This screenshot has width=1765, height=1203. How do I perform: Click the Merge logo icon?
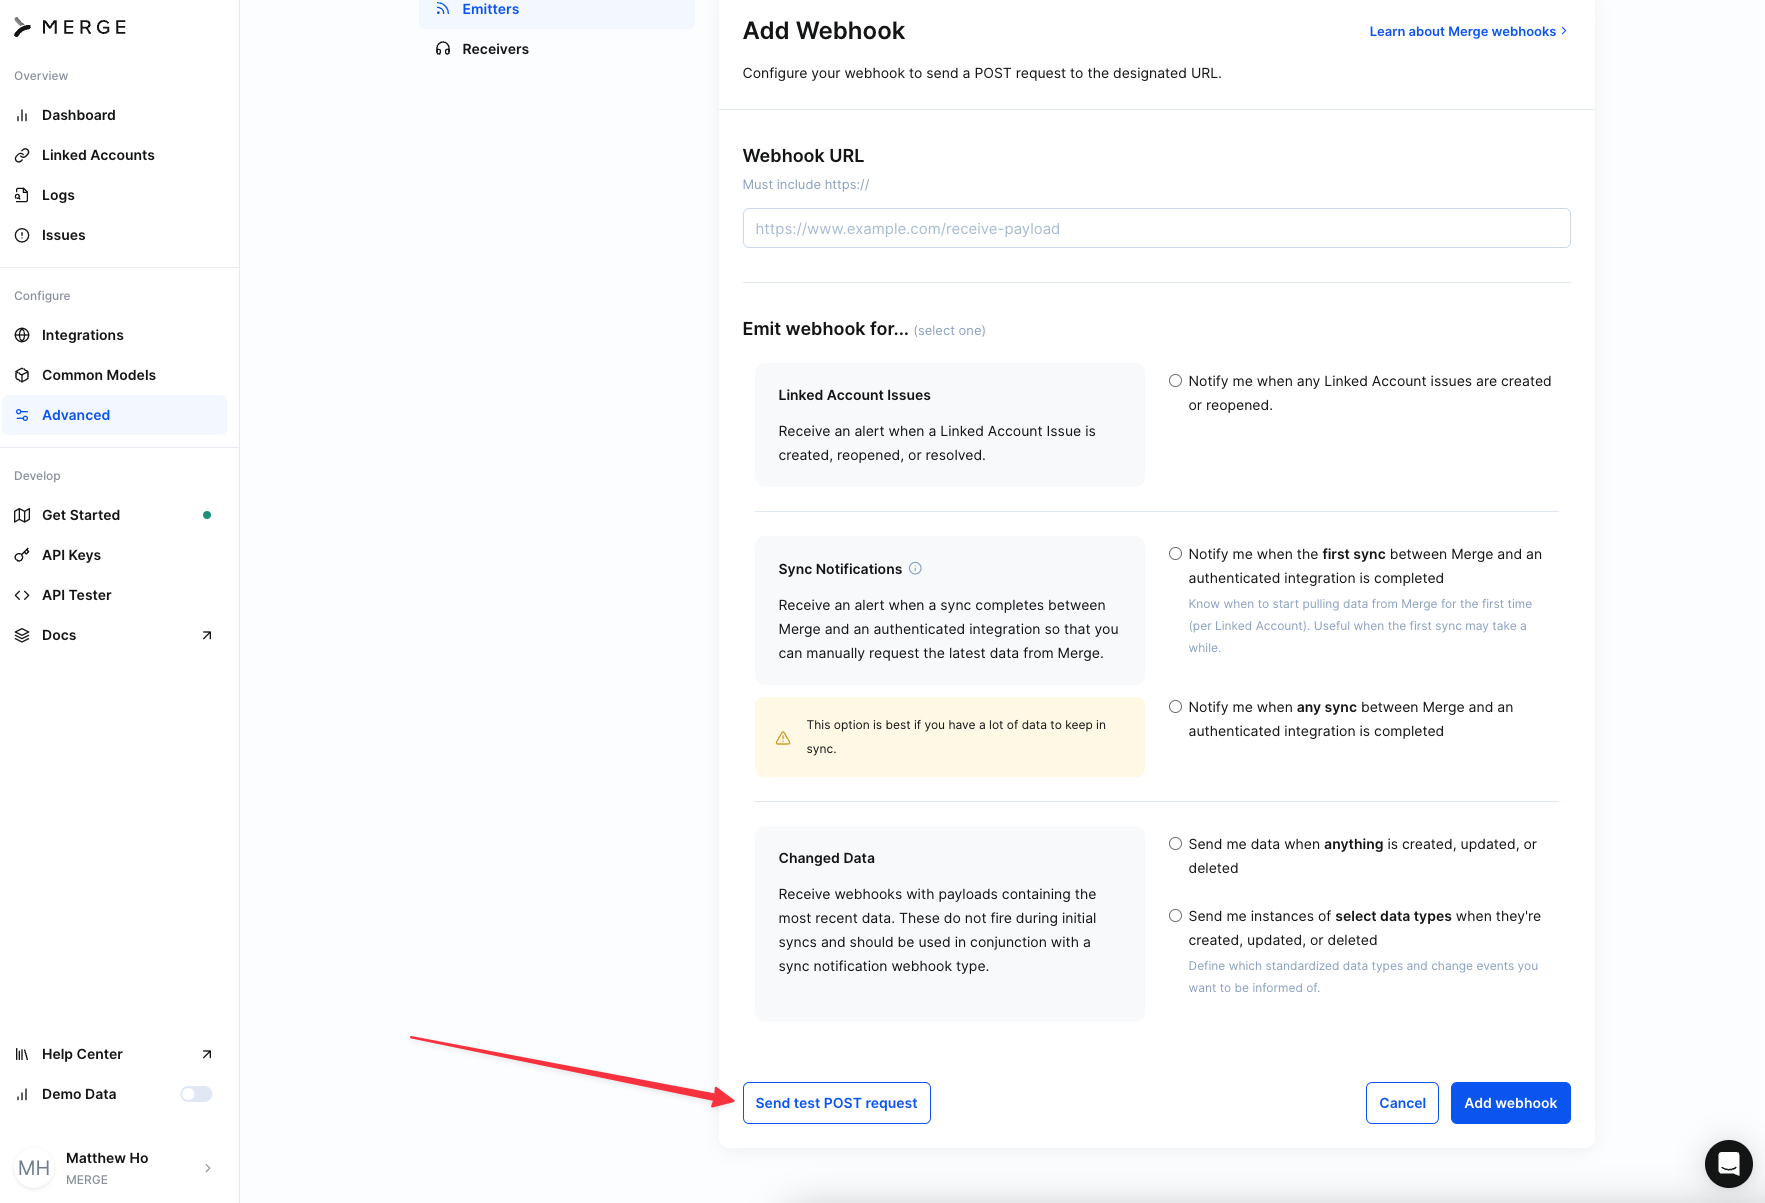point(22,28)
